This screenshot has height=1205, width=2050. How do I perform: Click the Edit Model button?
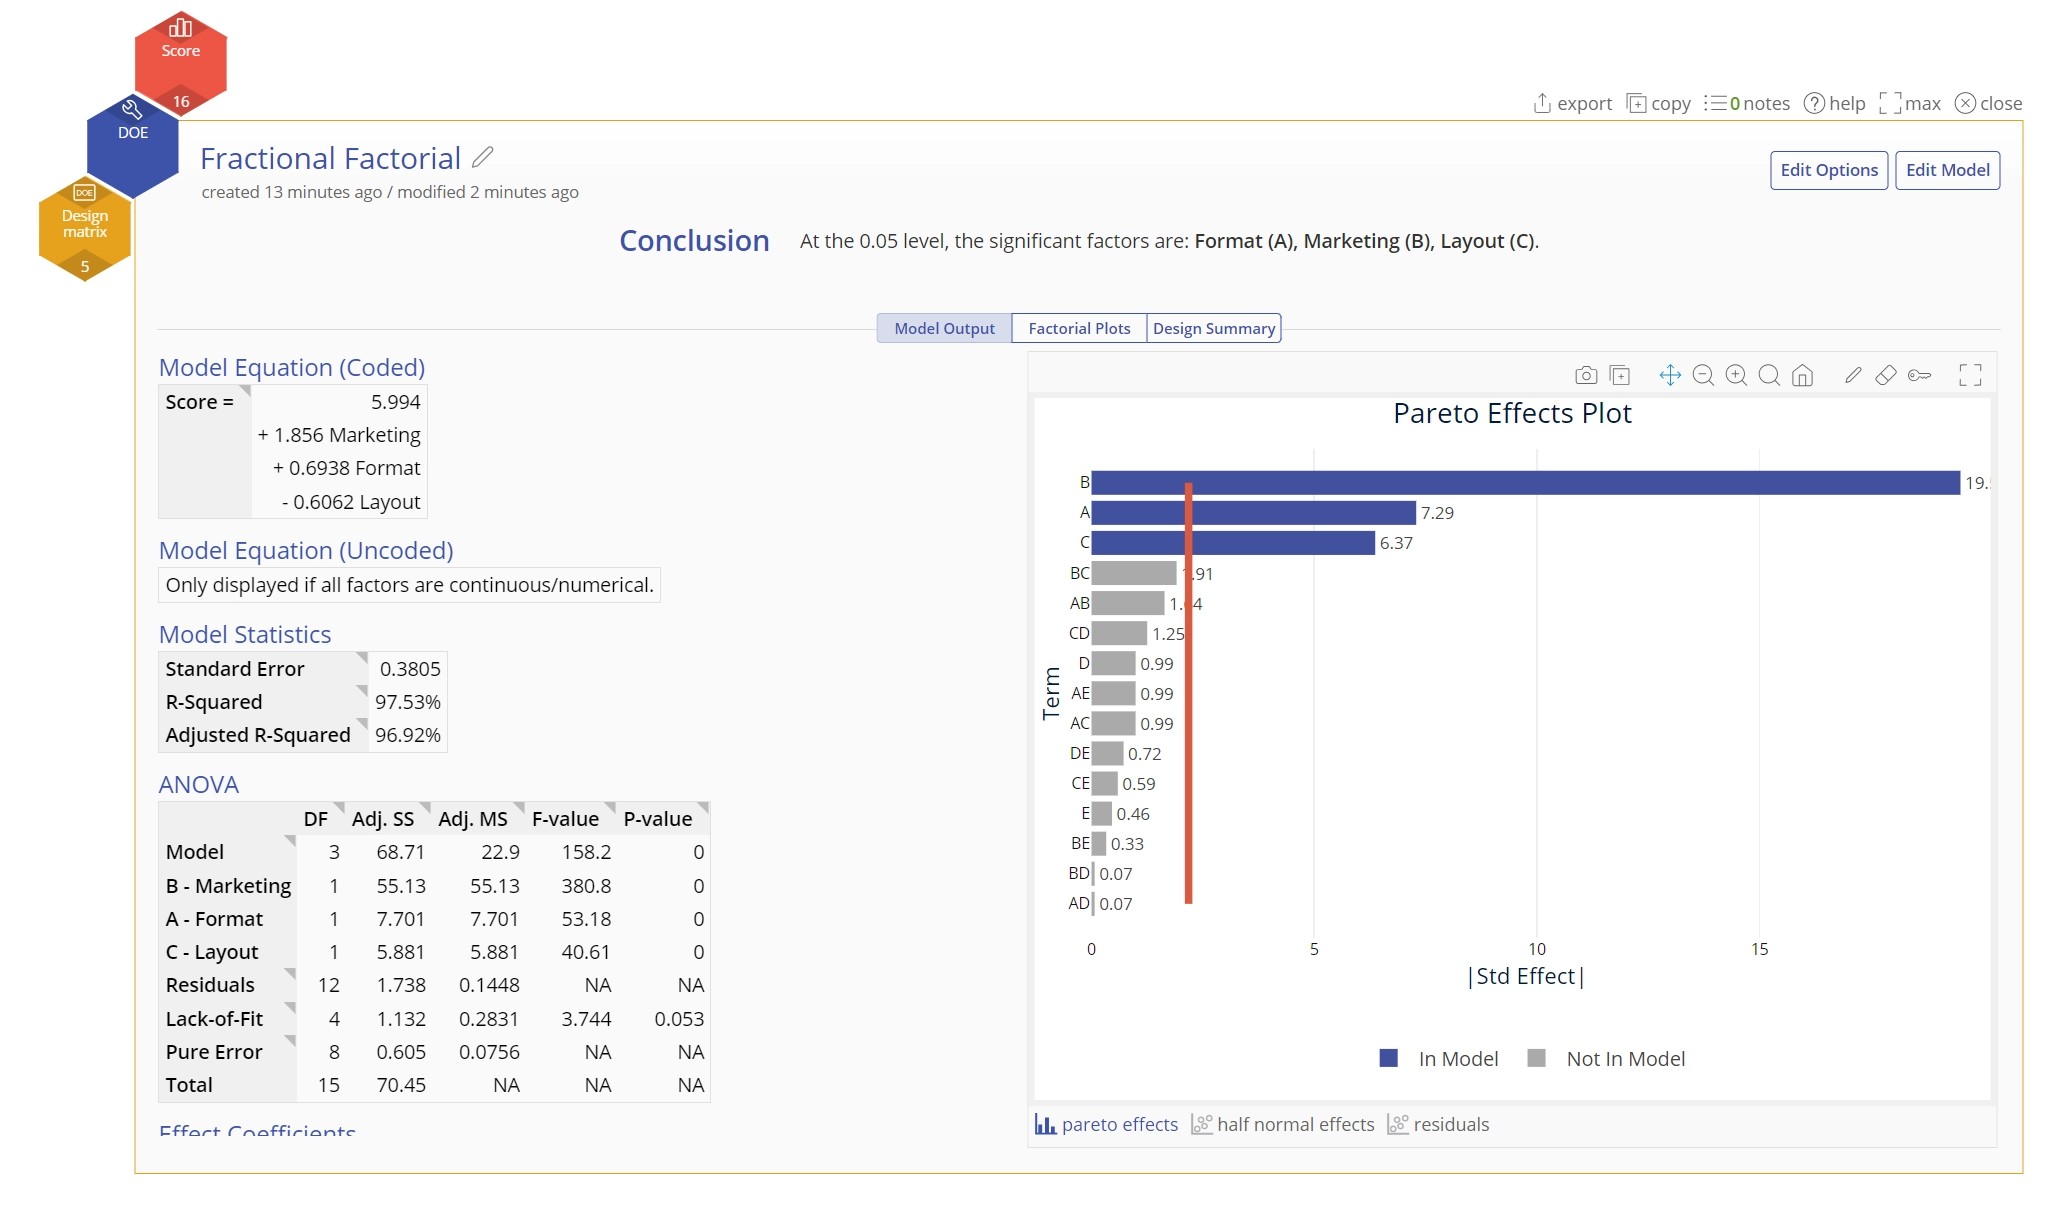1947,170
